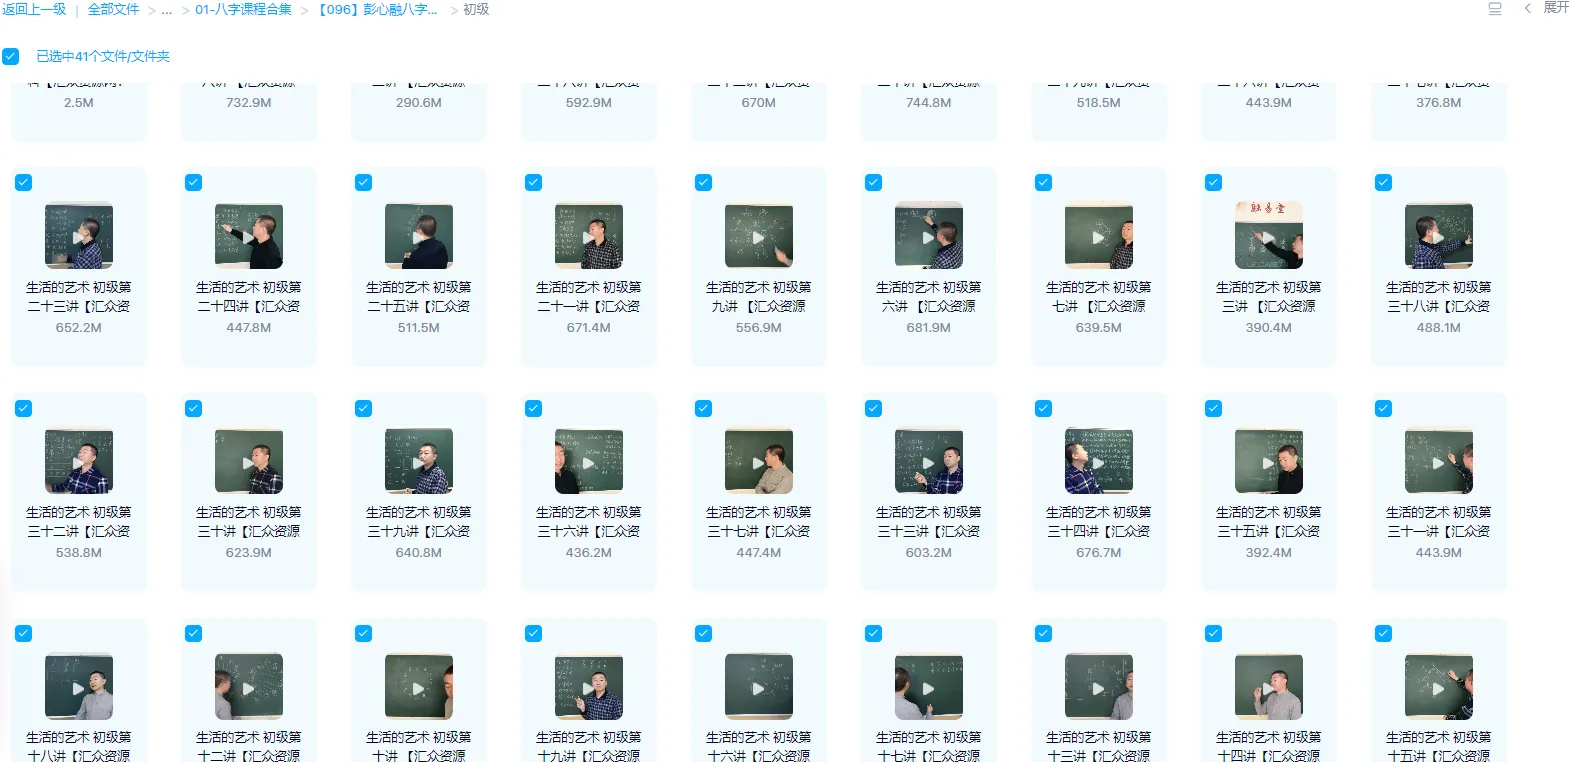
Task: Play the 三十三讲 video thumbnail
Action: 929,461
